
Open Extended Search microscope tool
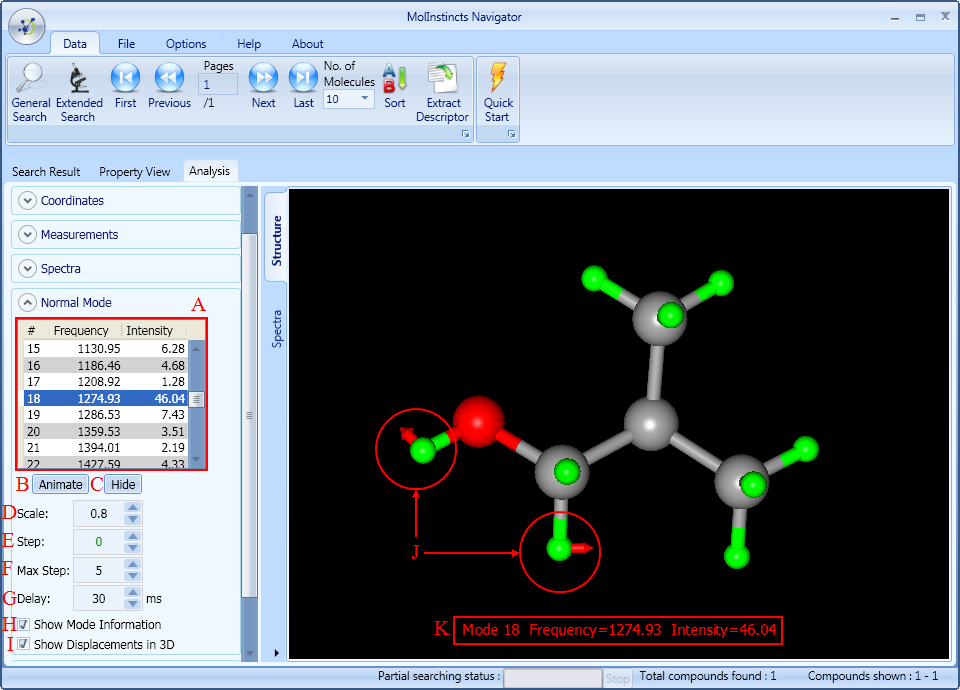(x=78, y=93)
